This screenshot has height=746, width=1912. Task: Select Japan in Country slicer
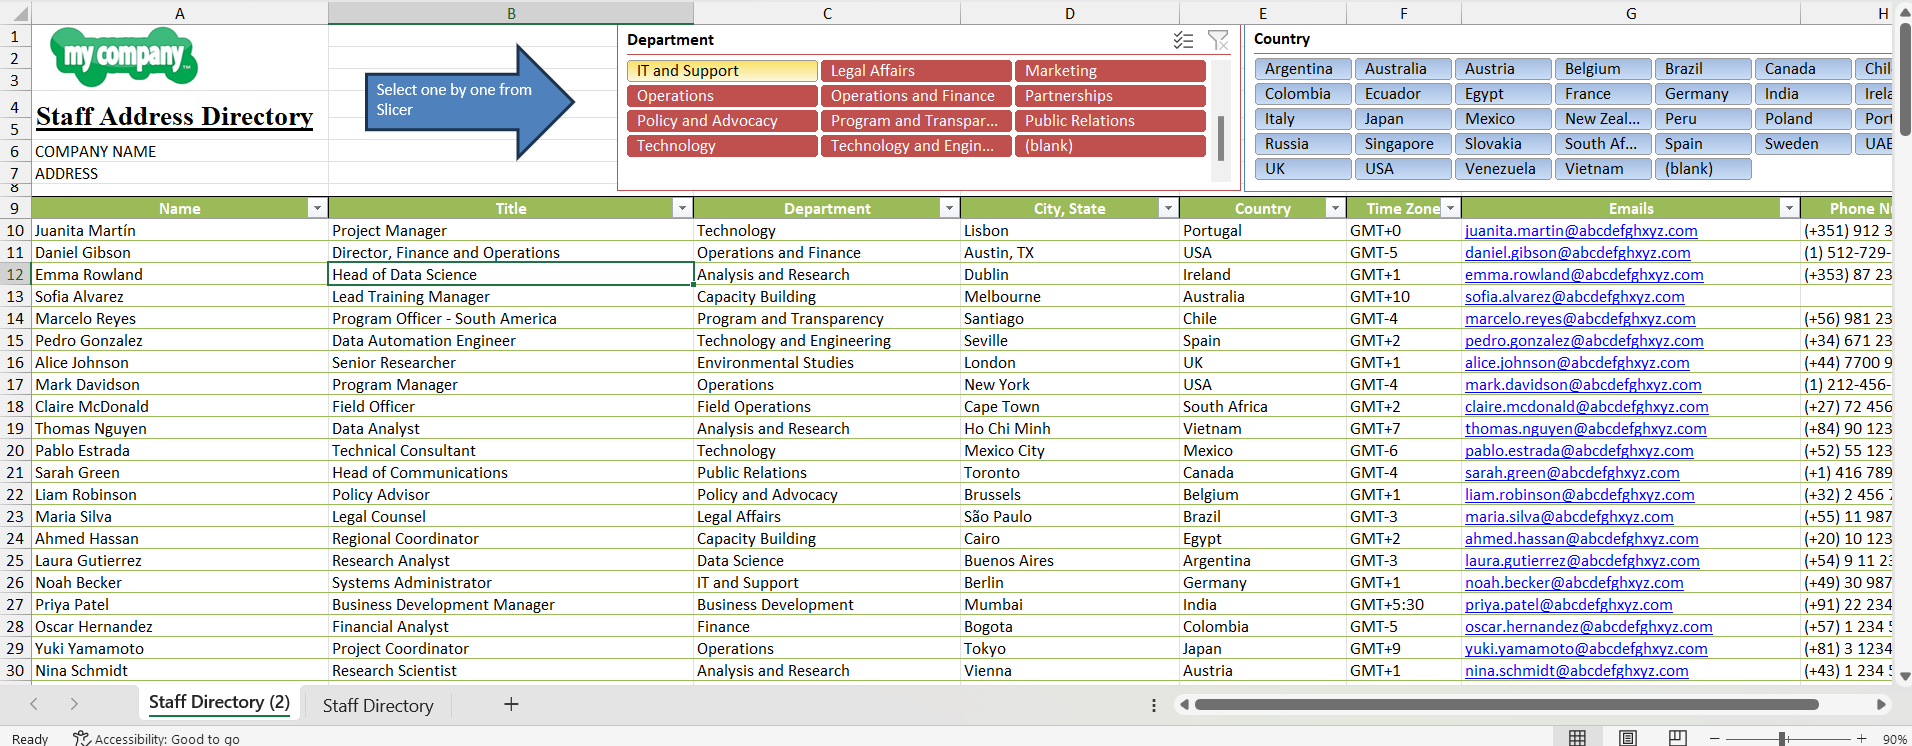point(1403,119)
